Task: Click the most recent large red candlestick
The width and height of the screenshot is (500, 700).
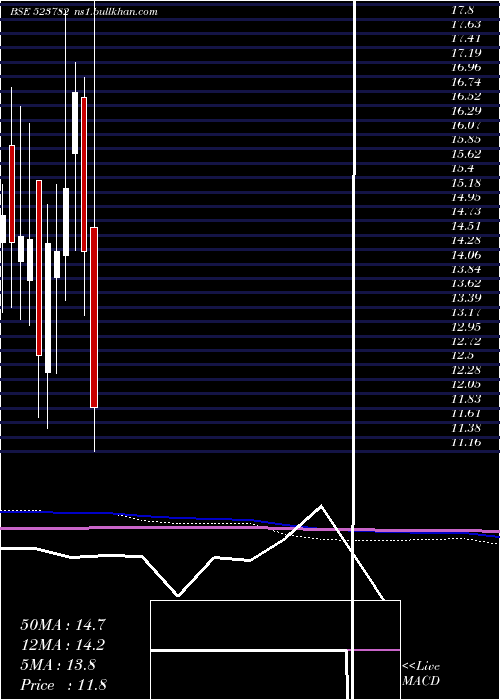Action: coord(94,317)
